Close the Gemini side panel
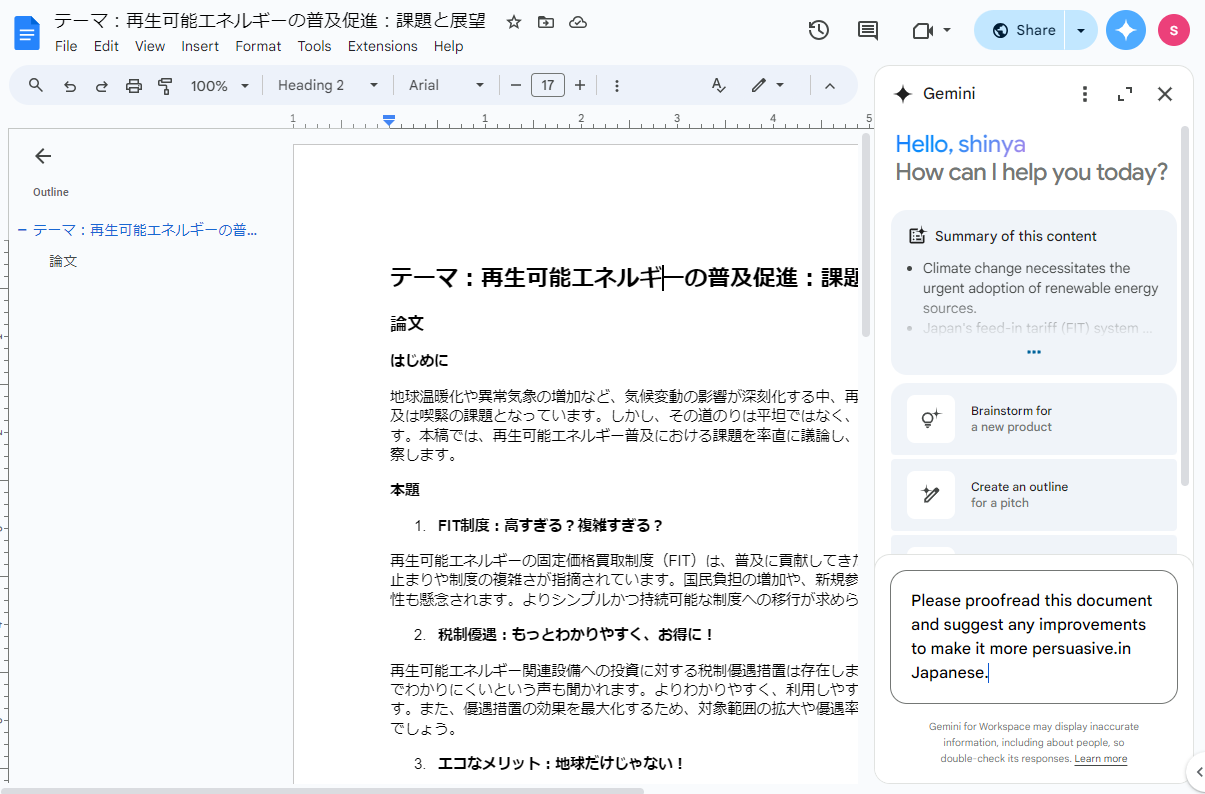This screenshot has width=1205, height=794. pos(1165,94)
